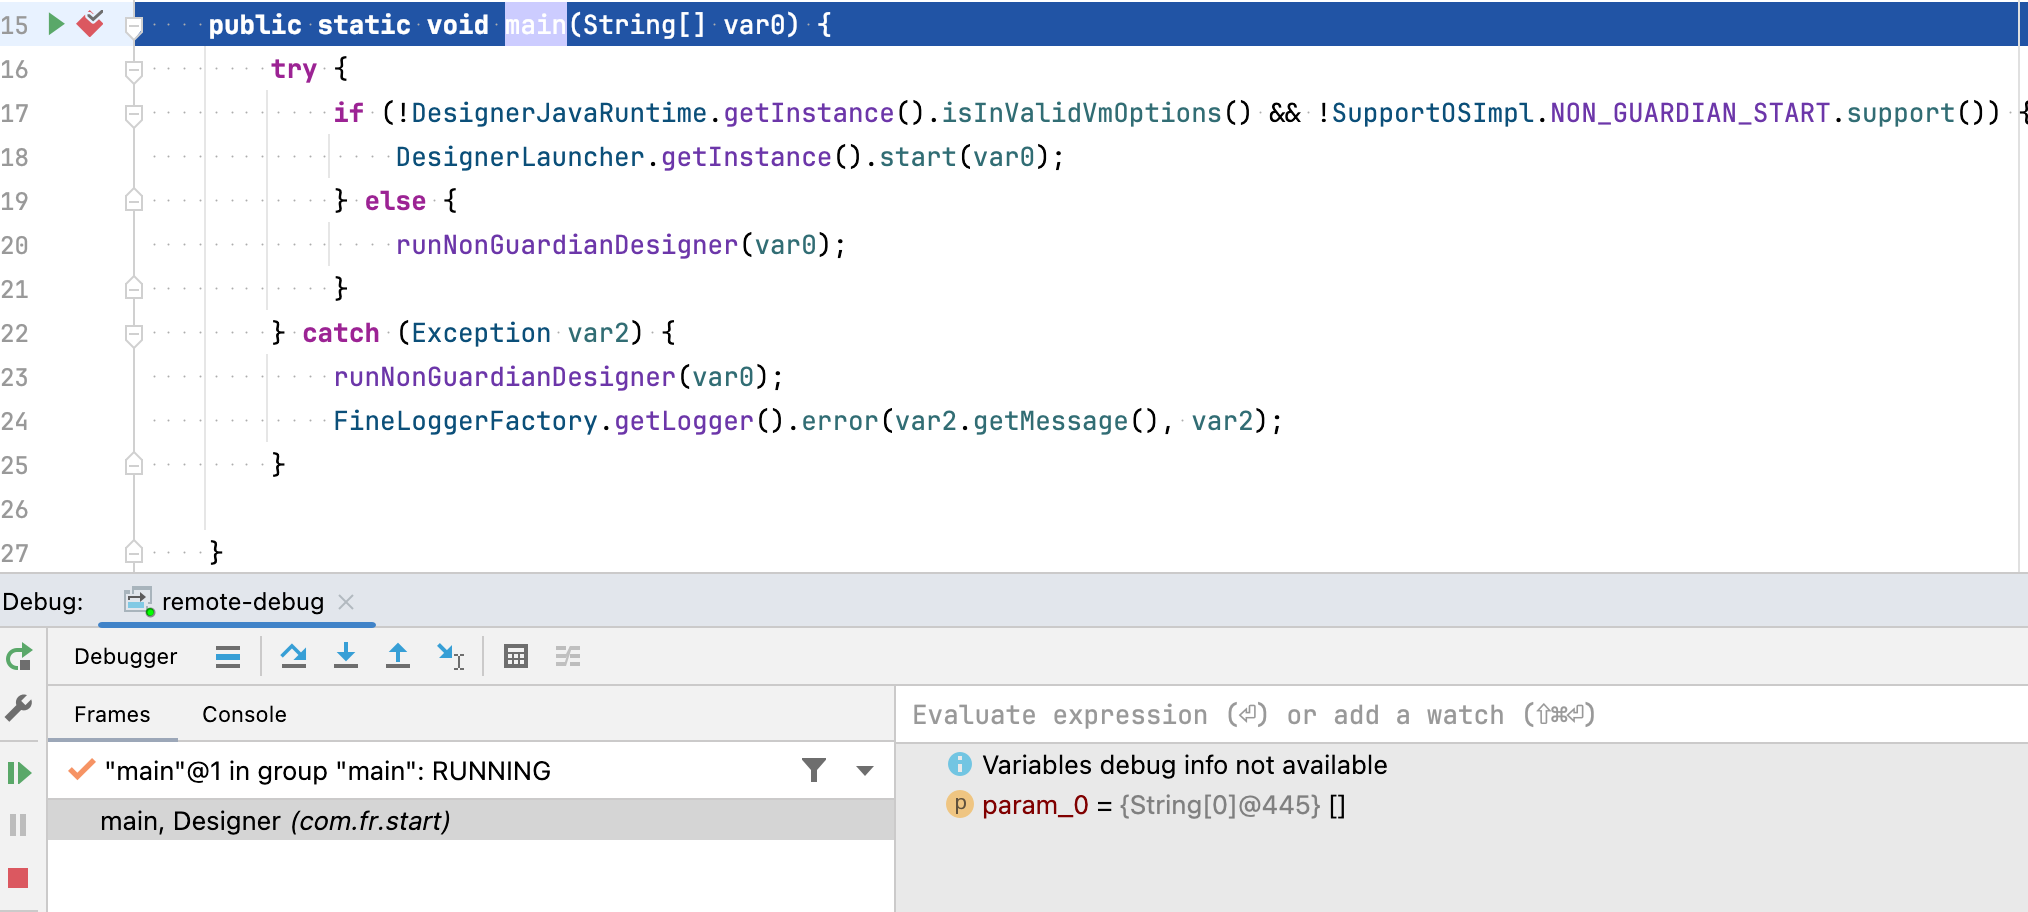
Task: Click the Rerun debug icon
Action: click(19, 657)
